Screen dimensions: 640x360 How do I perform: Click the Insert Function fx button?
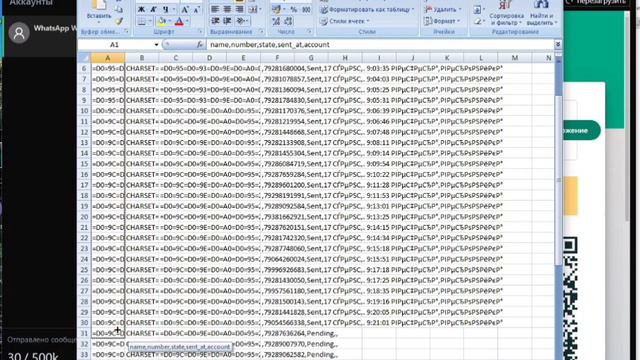tap(200, 44)
